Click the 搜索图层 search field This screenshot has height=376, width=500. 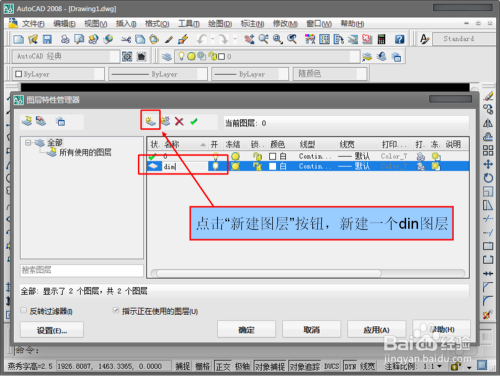click(82, 270)
